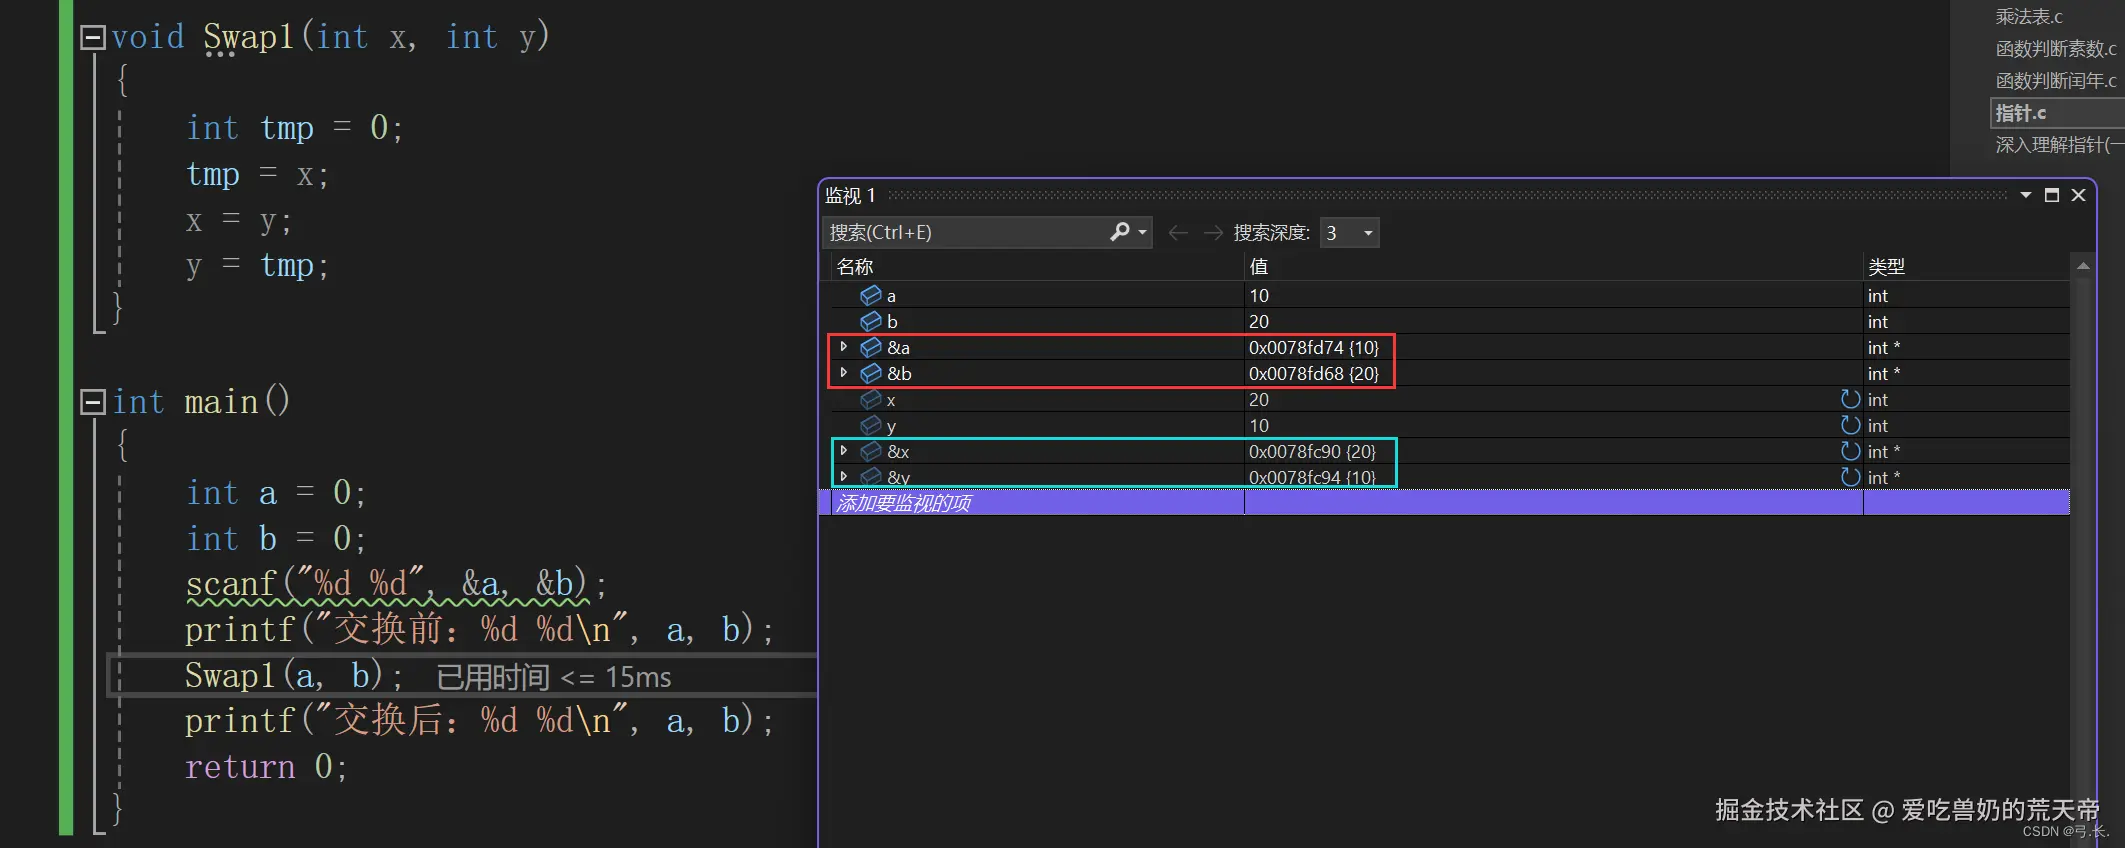Select value 10 of variable a
This screenshot has width=2125, height=848.
coord(1259,295)
